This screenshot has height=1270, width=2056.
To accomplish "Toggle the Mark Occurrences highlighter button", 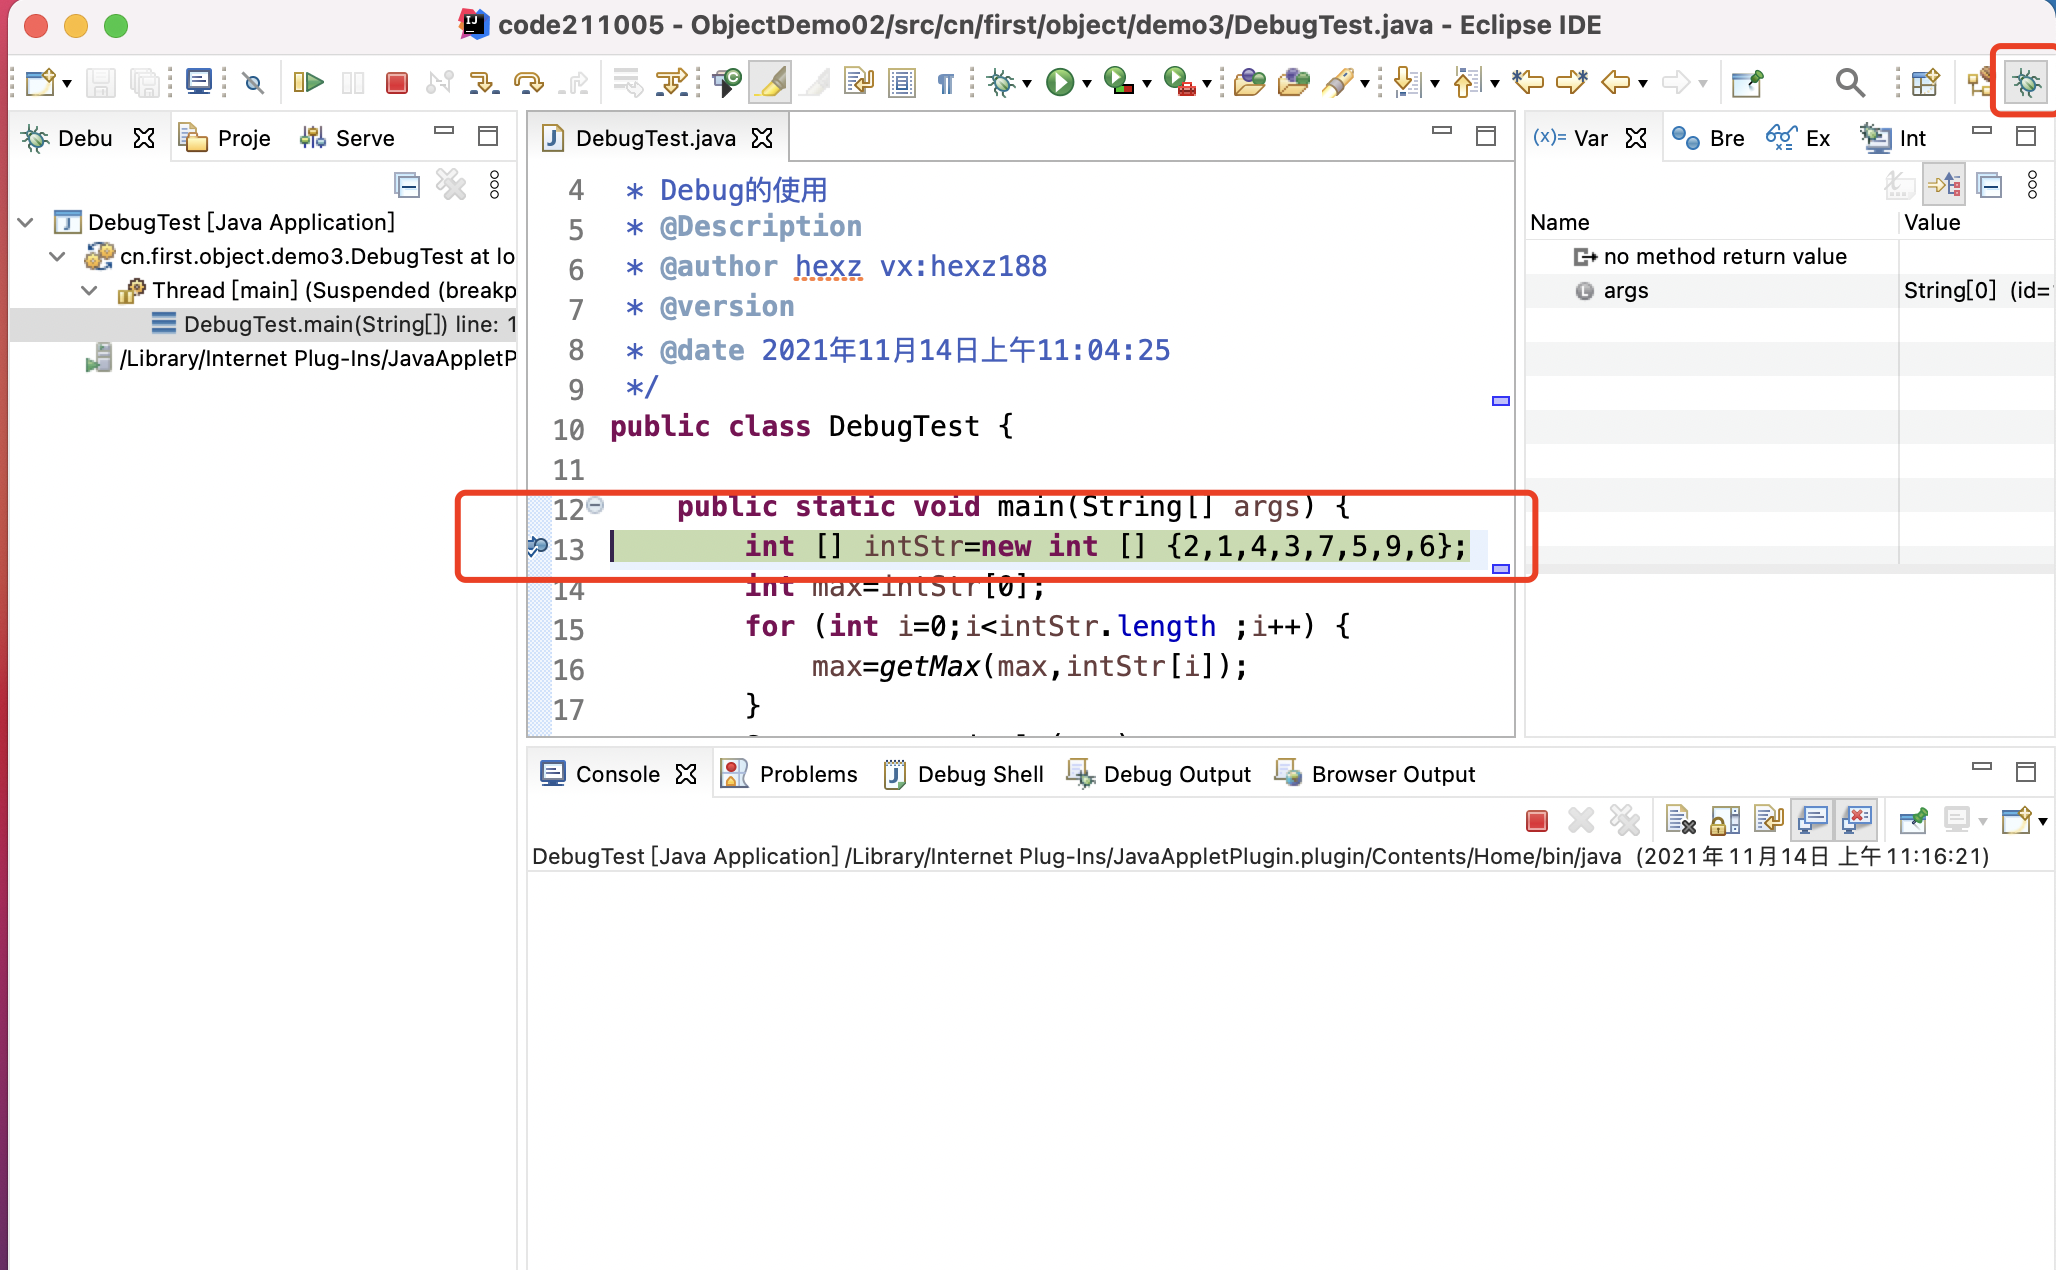I will click(x=770, y=82).
